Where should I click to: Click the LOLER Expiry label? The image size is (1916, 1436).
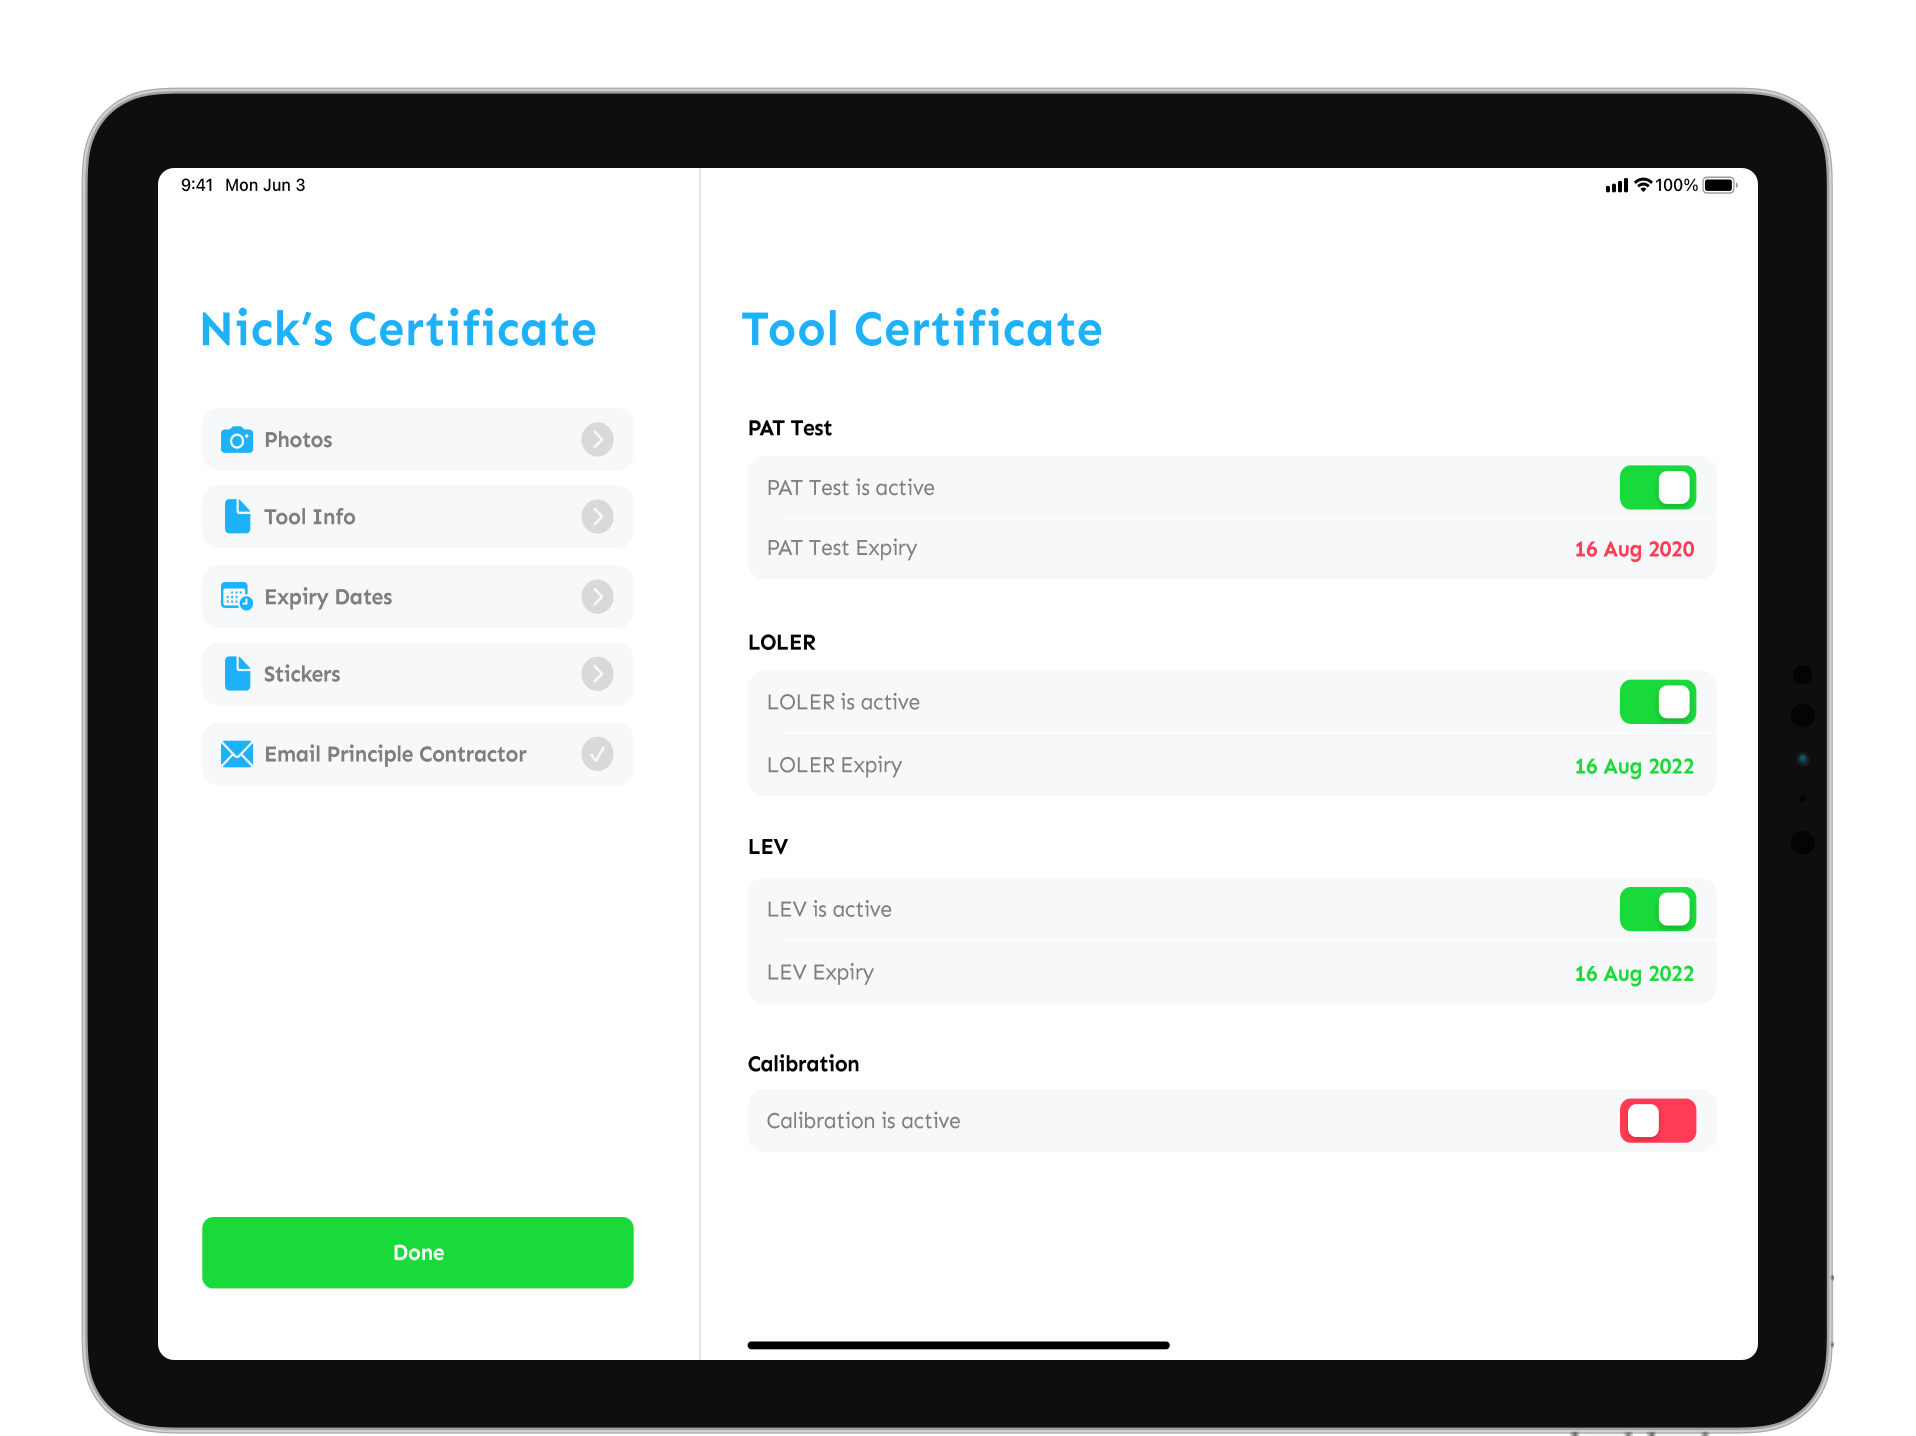[x=834, y=765]
